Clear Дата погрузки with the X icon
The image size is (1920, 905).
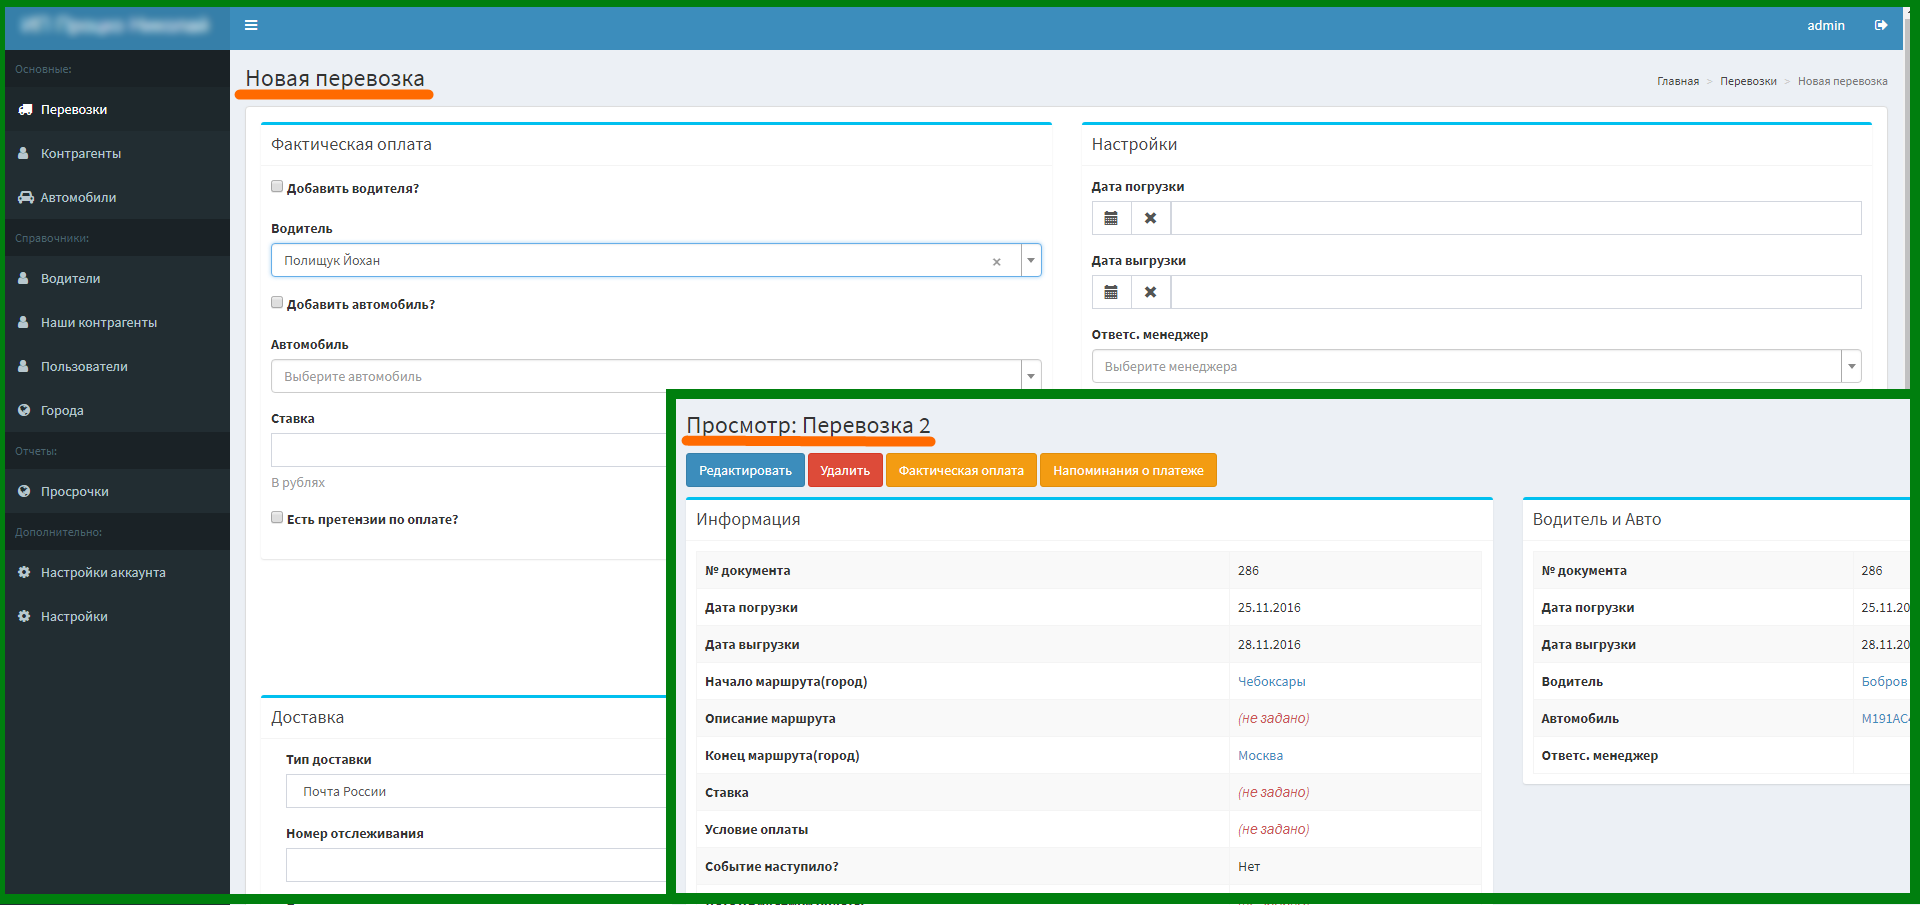pos(1151,218)
